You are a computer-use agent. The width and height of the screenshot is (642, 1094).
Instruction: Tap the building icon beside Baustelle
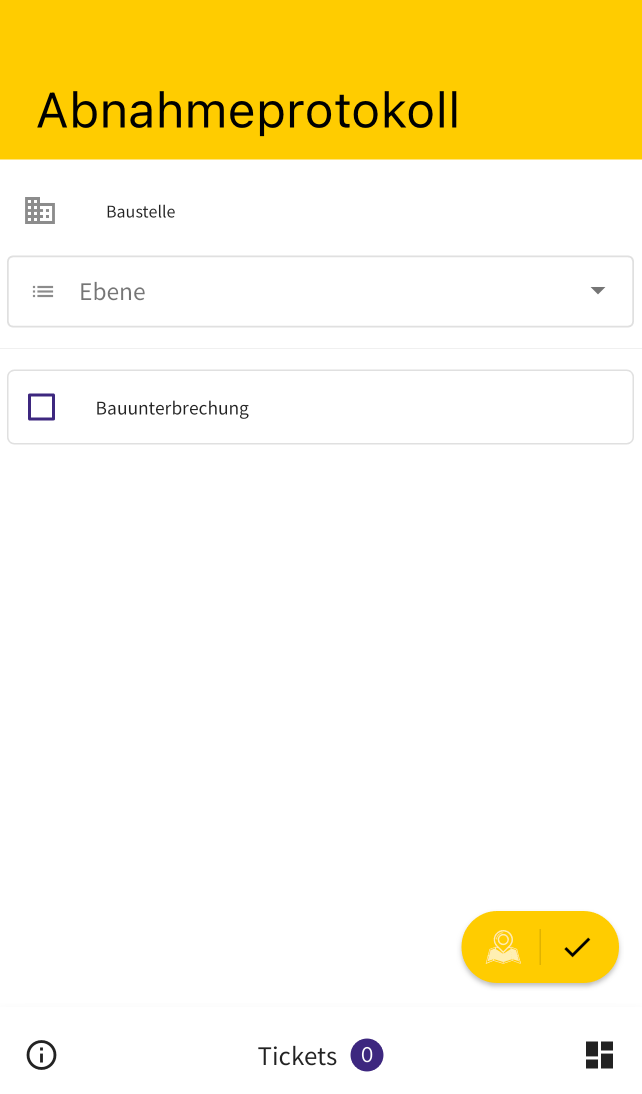pyautogui.click(x=40, y=211)
